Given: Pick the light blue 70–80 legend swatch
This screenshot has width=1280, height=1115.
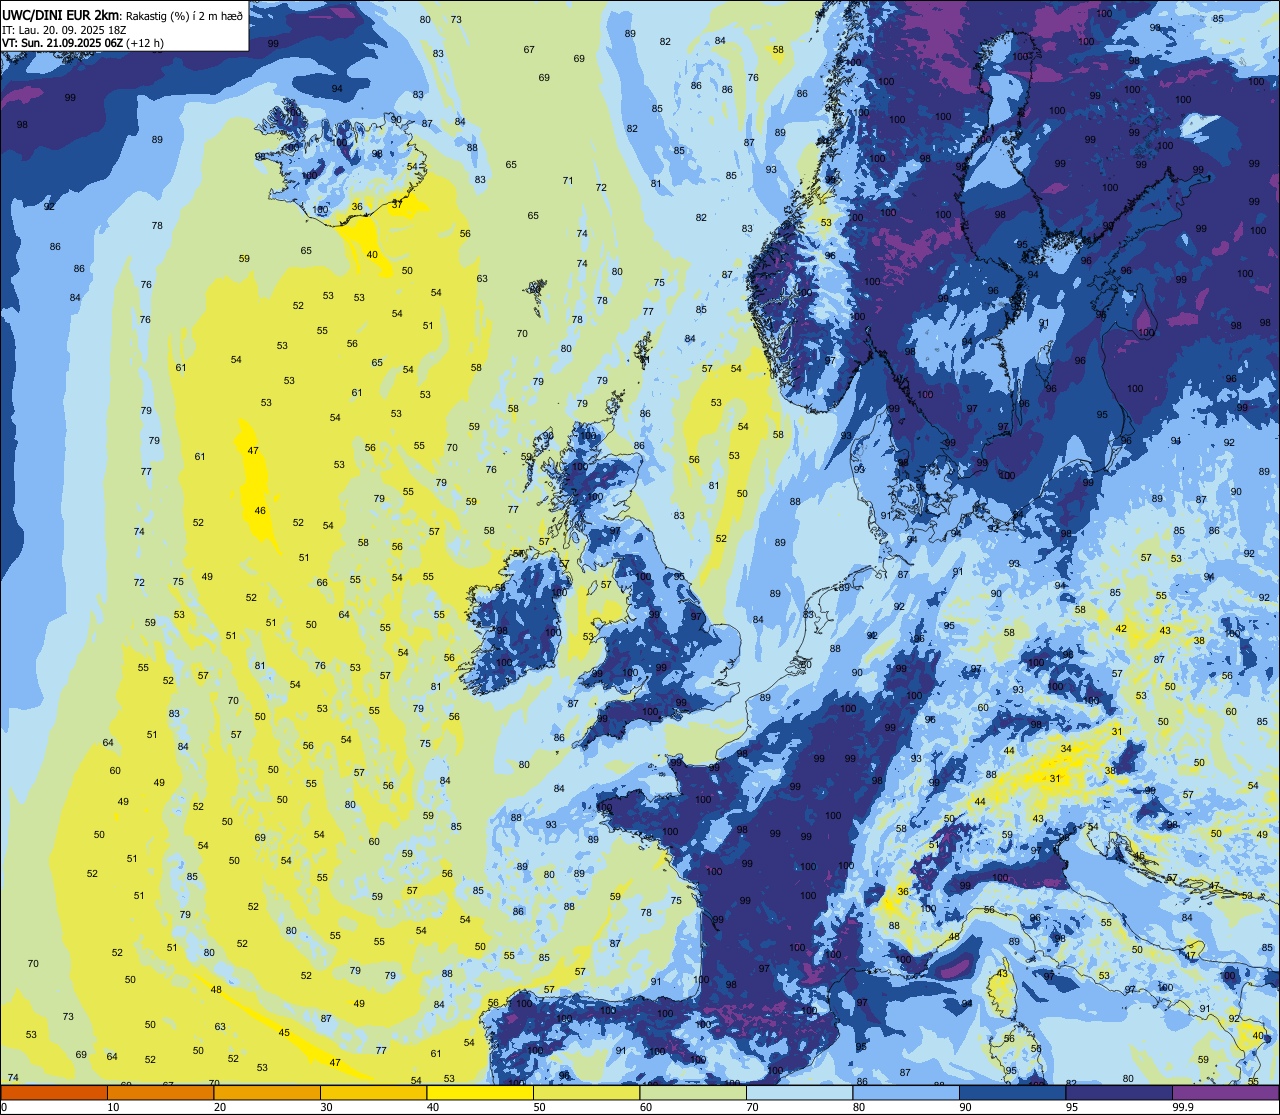Looking at the screenshot, I should click(x=799, y=1092).
